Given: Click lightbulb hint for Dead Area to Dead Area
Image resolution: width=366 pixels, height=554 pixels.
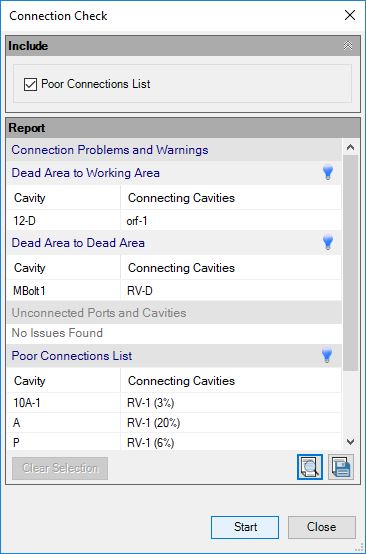Looking at the screenshot, I should click(328, 243).
